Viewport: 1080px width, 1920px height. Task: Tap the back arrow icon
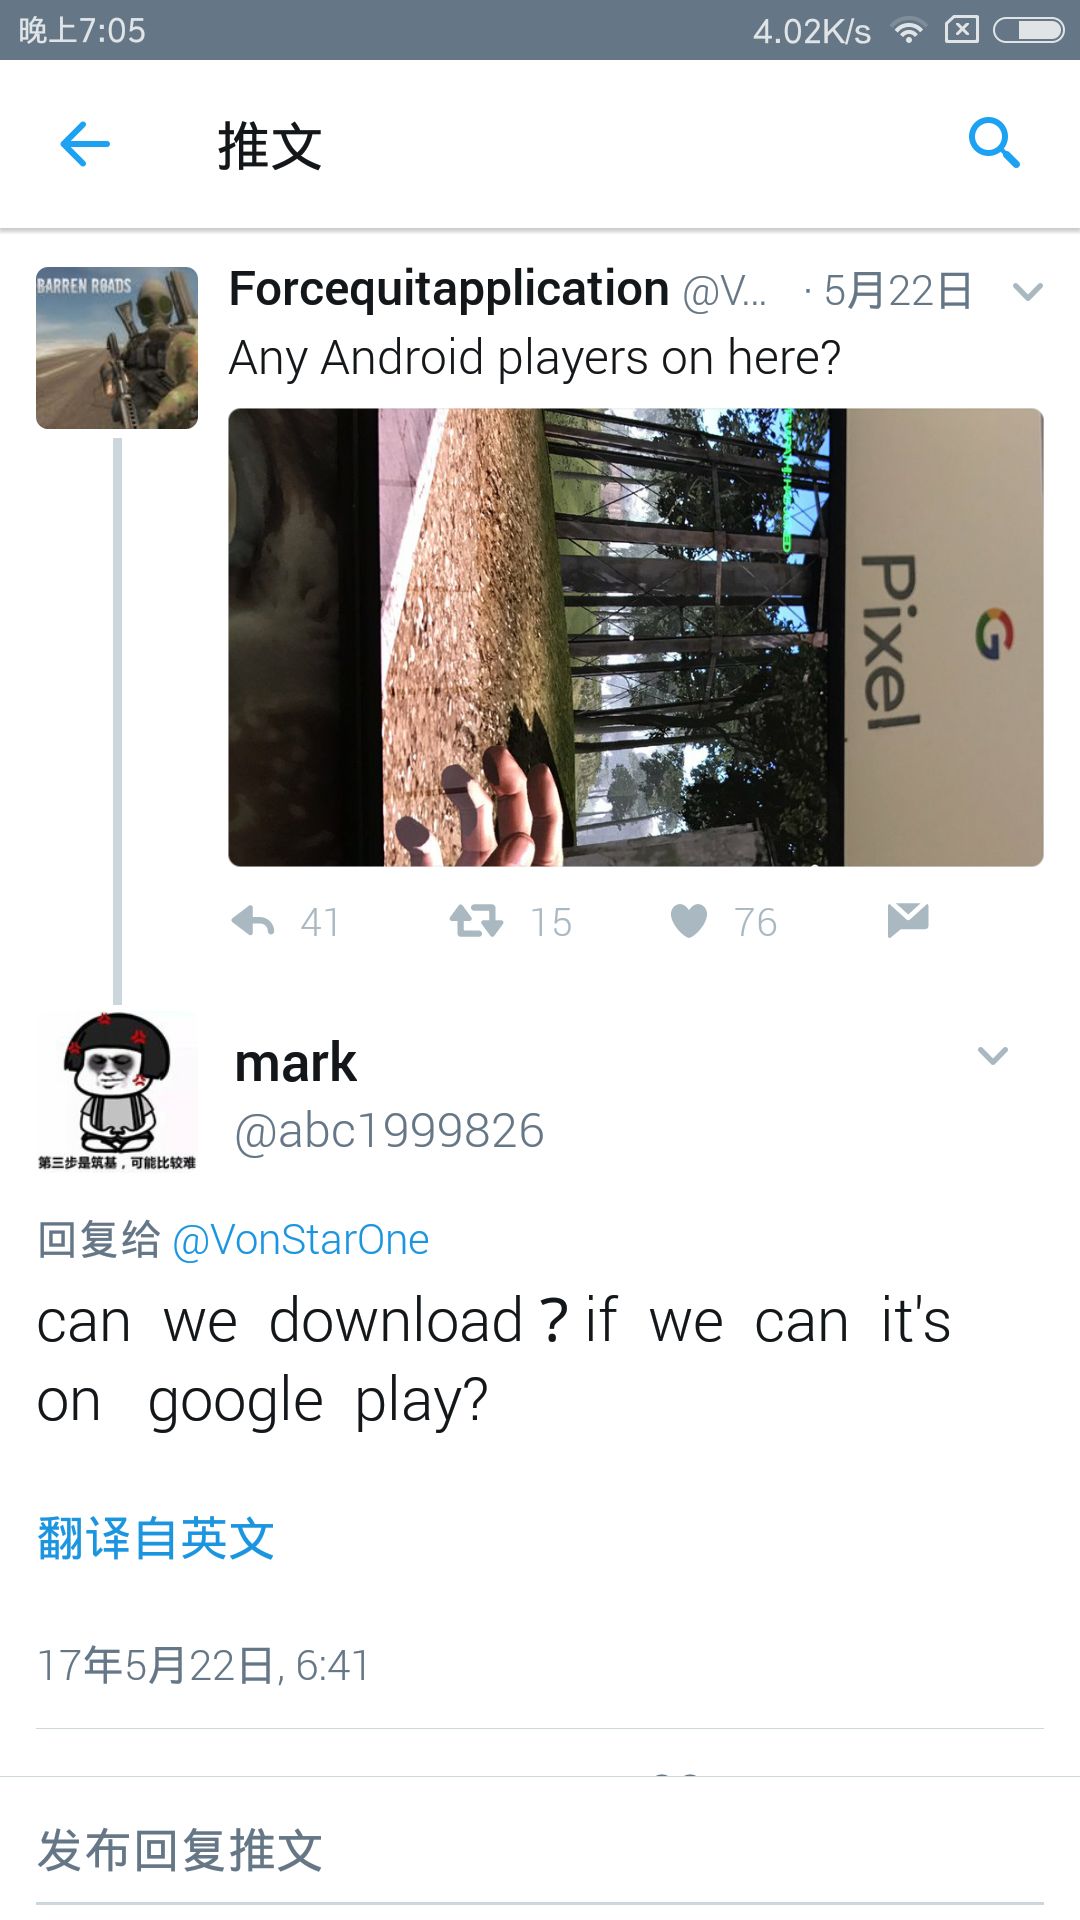click(85, 144)
